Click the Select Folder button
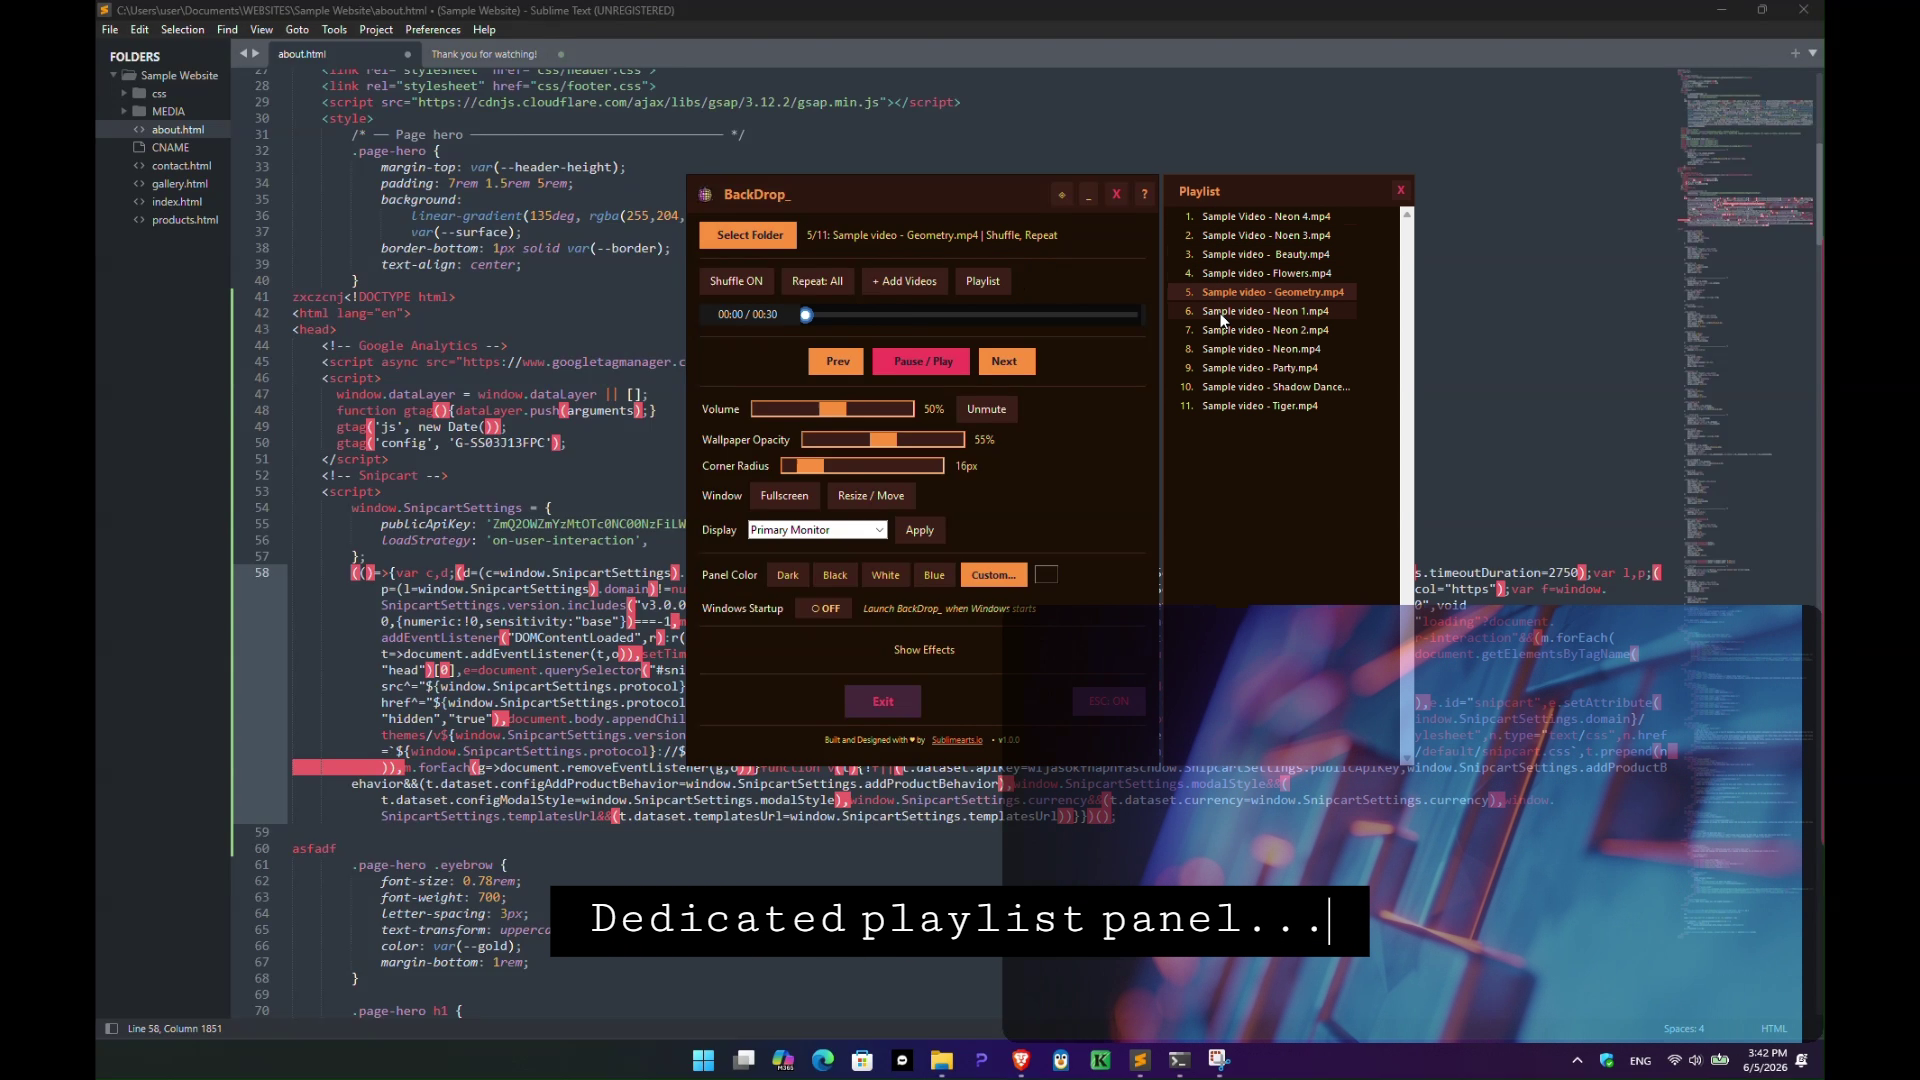The image size is (1920, 1080). pos(749,235)
